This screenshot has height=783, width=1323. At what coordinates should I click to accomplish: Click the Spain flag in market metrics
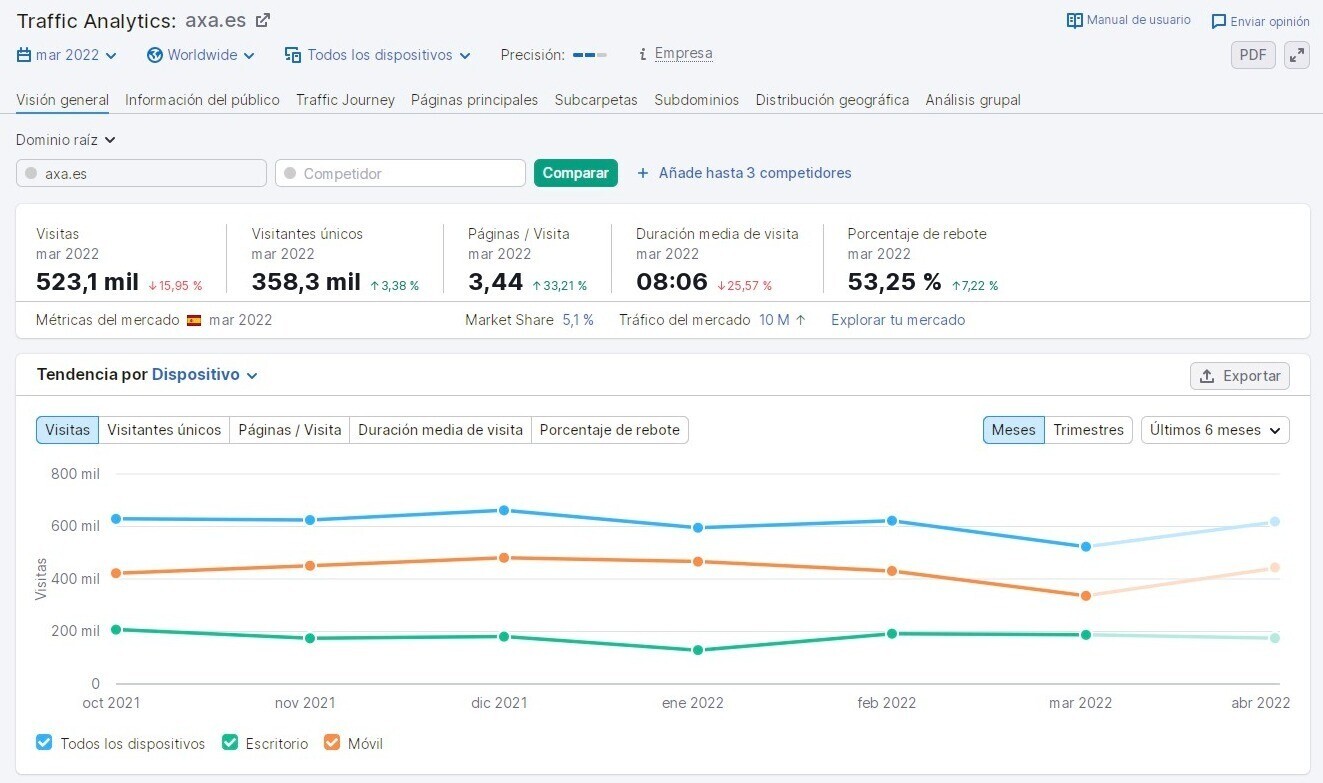click(194, 320)
